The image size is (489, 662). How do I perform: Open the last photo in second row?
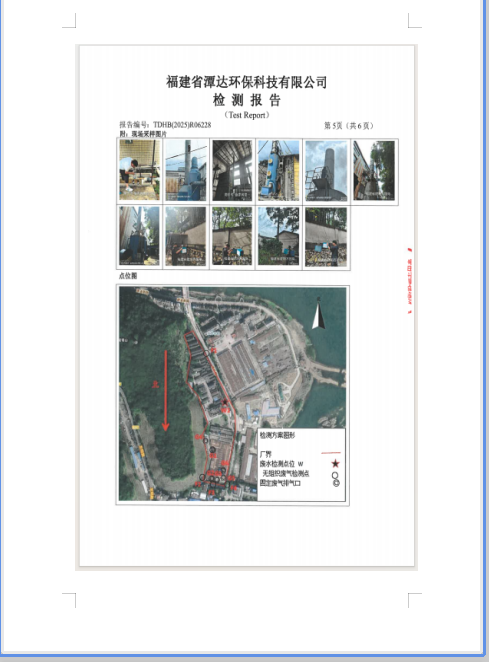[x=326, y=237]
